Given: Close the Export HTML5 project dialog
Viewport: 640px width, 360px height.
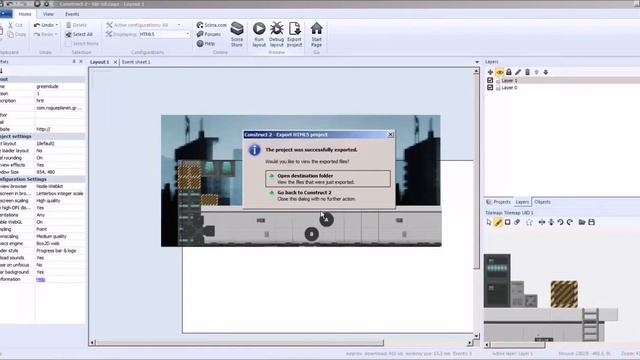Looking at the screenshot, I should [x=390, y=134].
